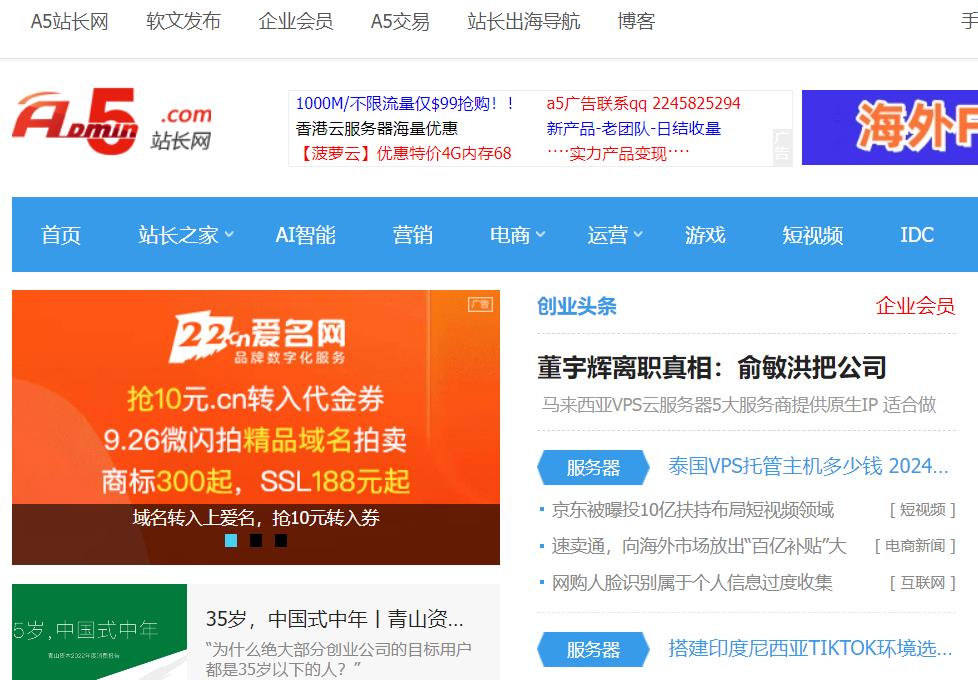Expand the 电商 menu chevron
978x680 pixels.
click(x=541, y=235)
